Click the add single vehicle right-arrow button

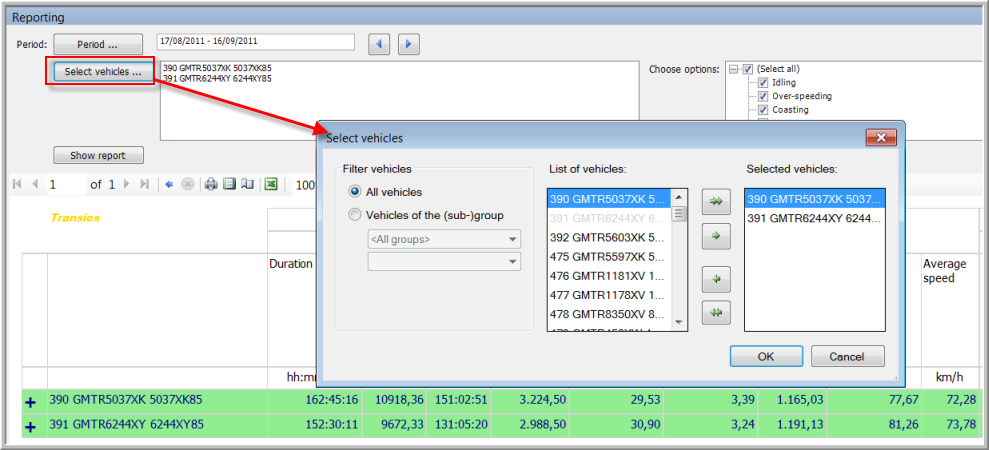coord(717,237)
